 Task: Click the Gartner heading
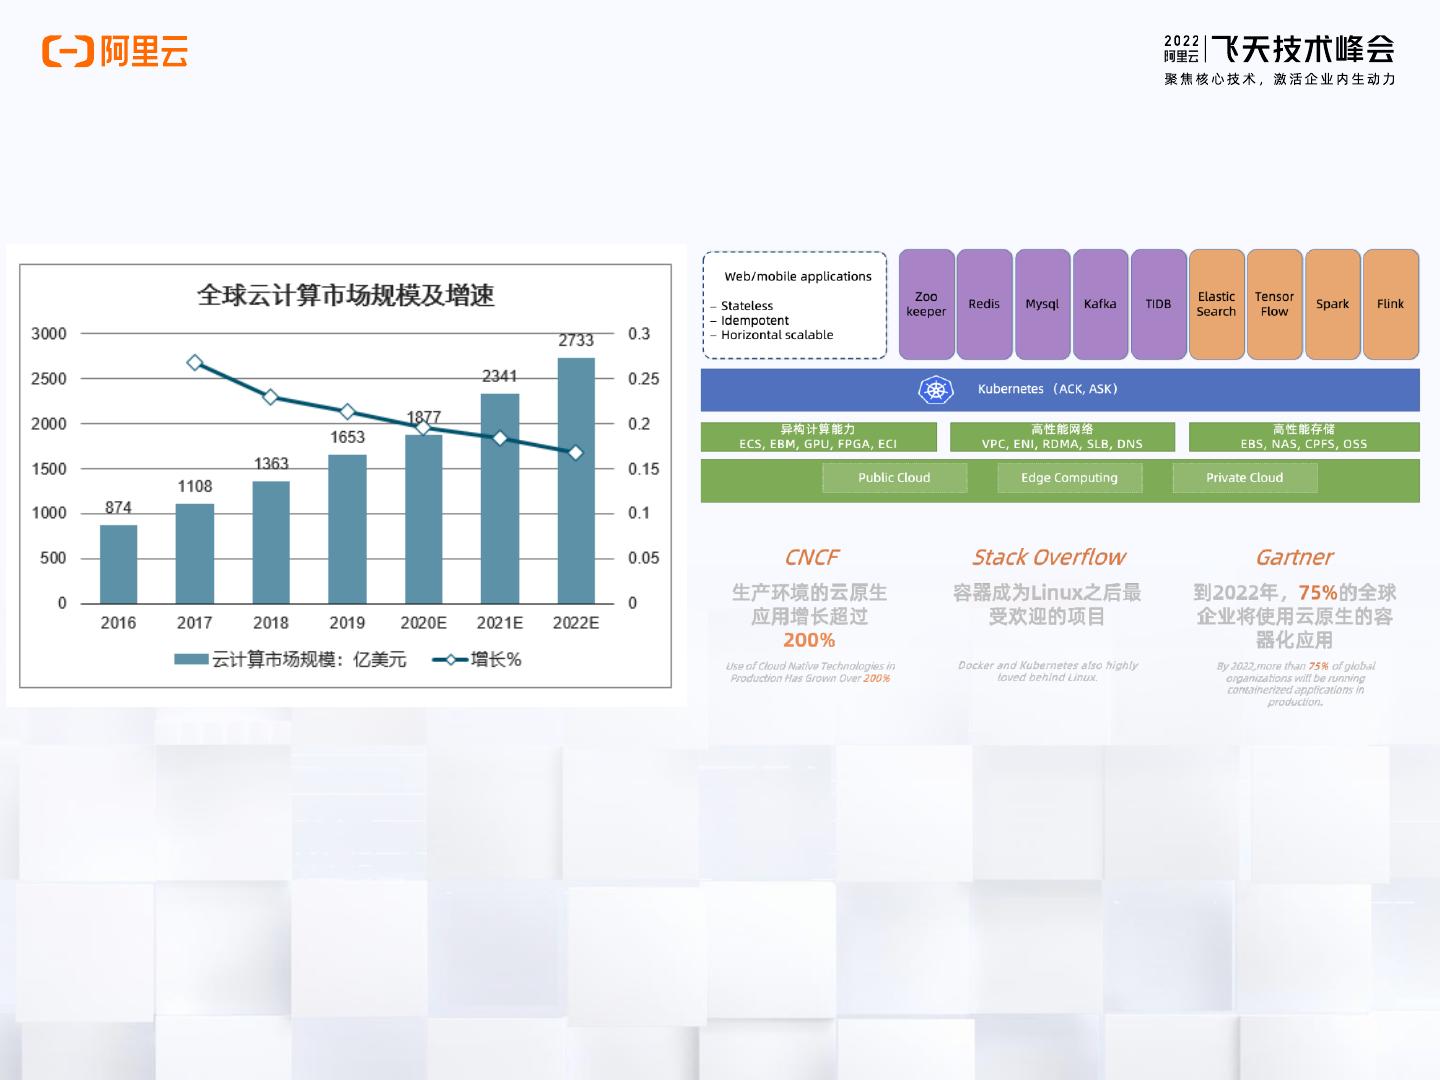[x=1294, y=557]
